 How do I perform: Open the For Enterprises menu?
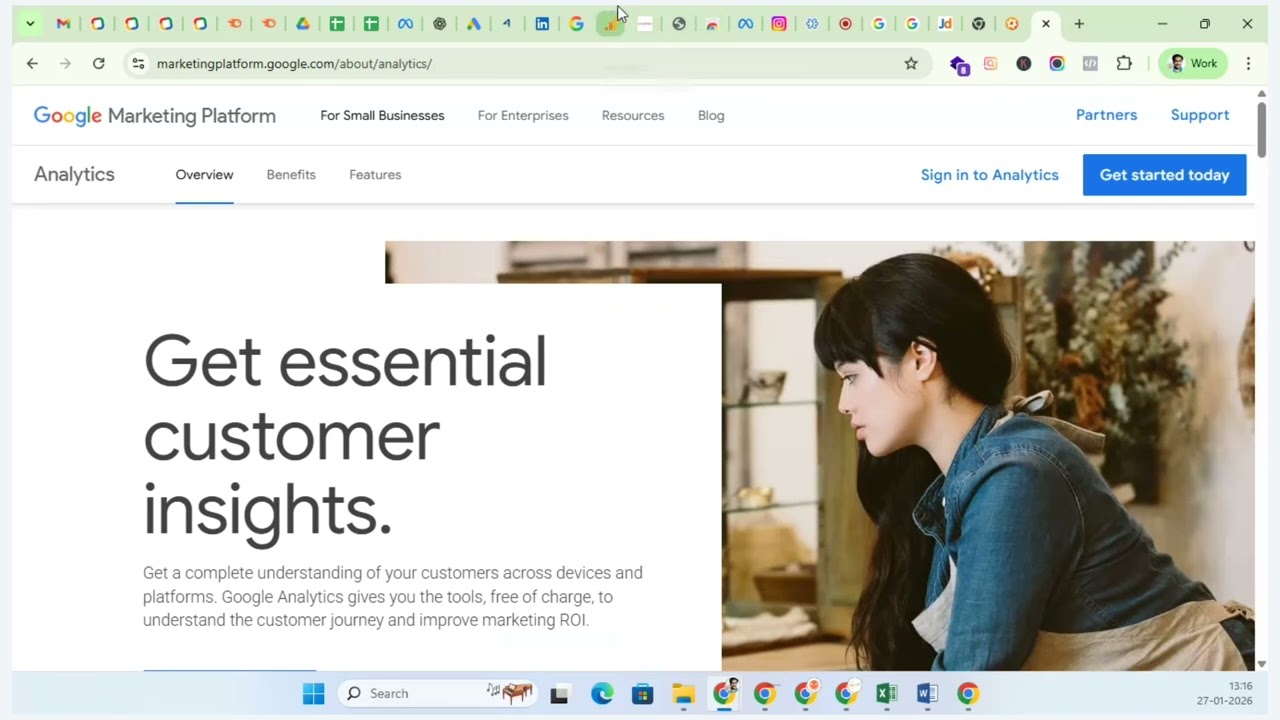(523, 115)
